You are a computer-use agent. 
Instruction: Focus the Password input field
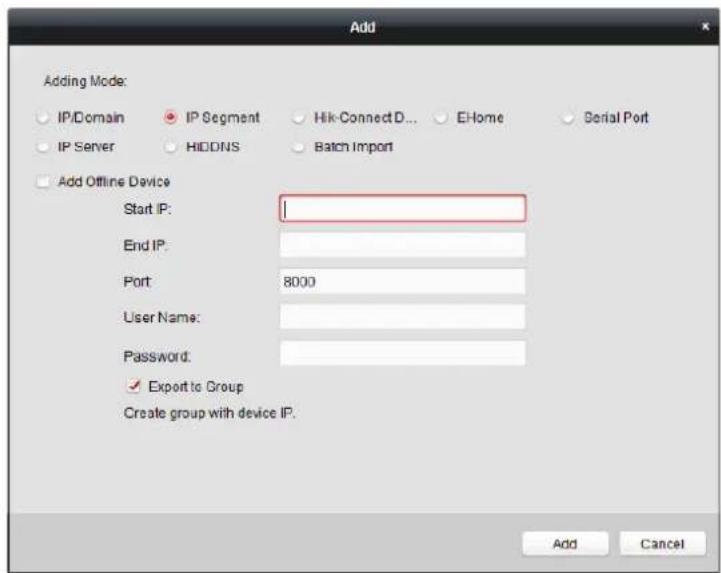tap(402, 353)
